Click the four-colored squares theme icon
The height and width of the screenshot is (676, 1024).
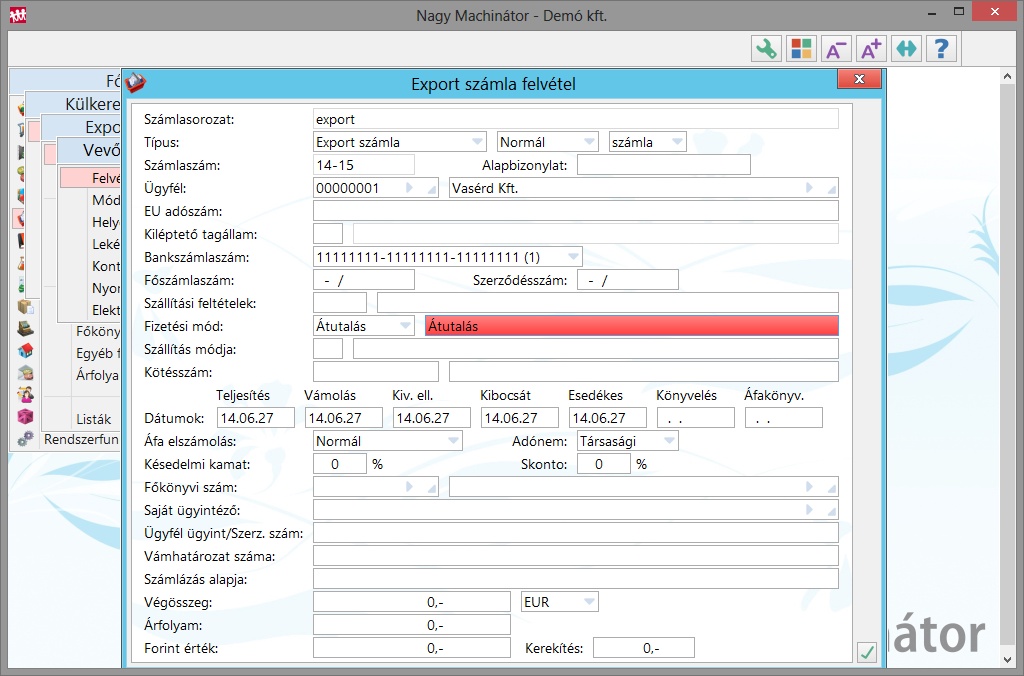[x=801, y=49]
